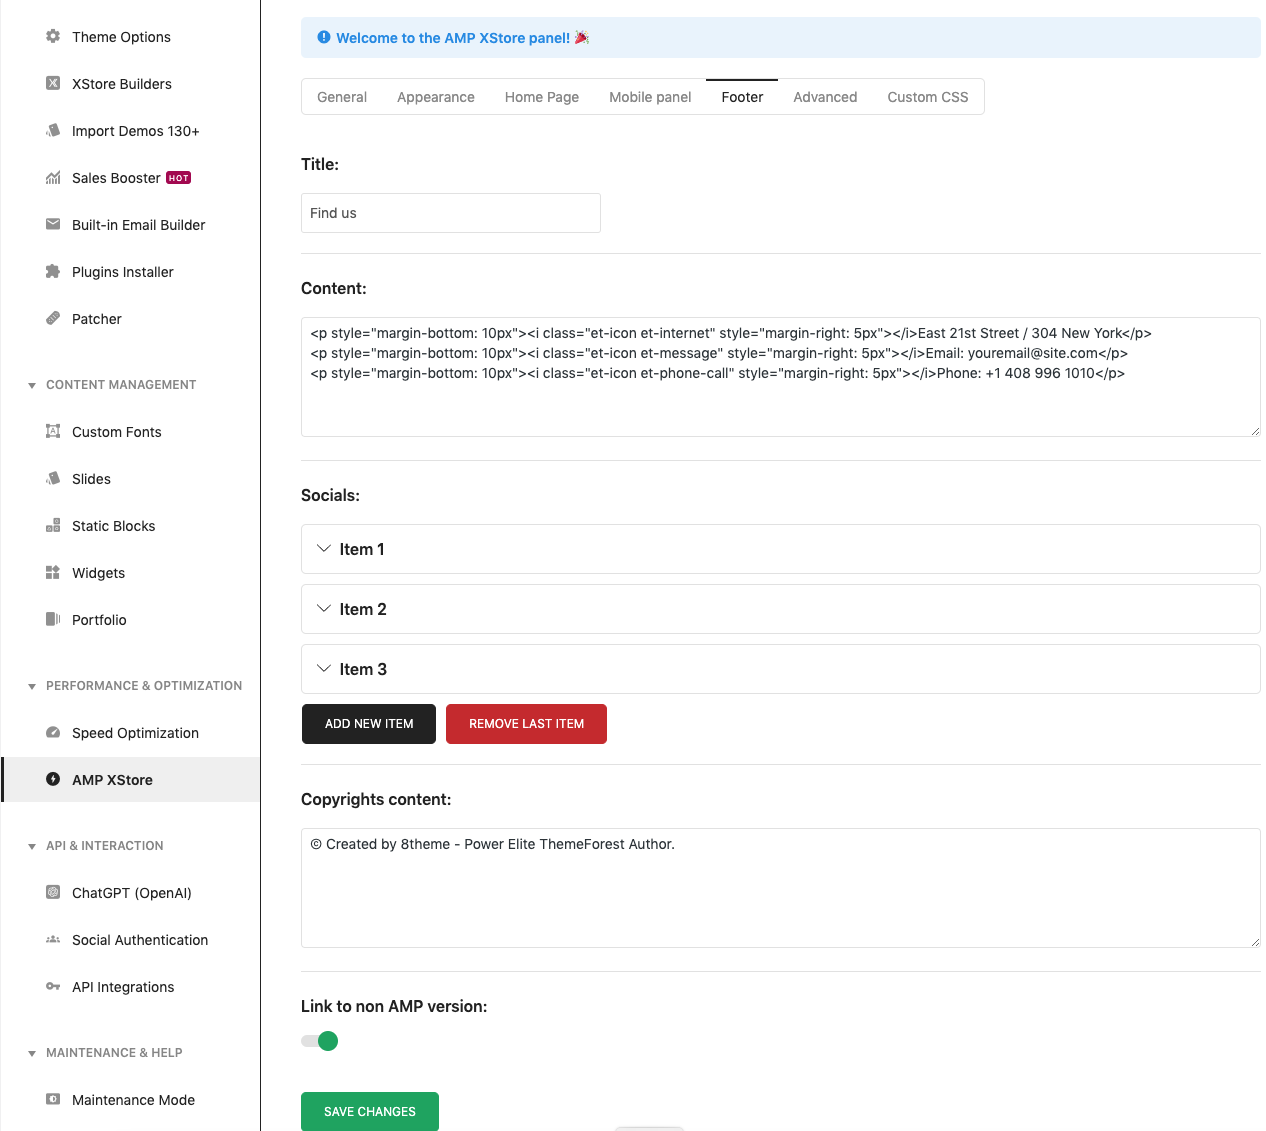Click the Add New Item button
Screen dimensions: 1266x1131
click(369, 724)
